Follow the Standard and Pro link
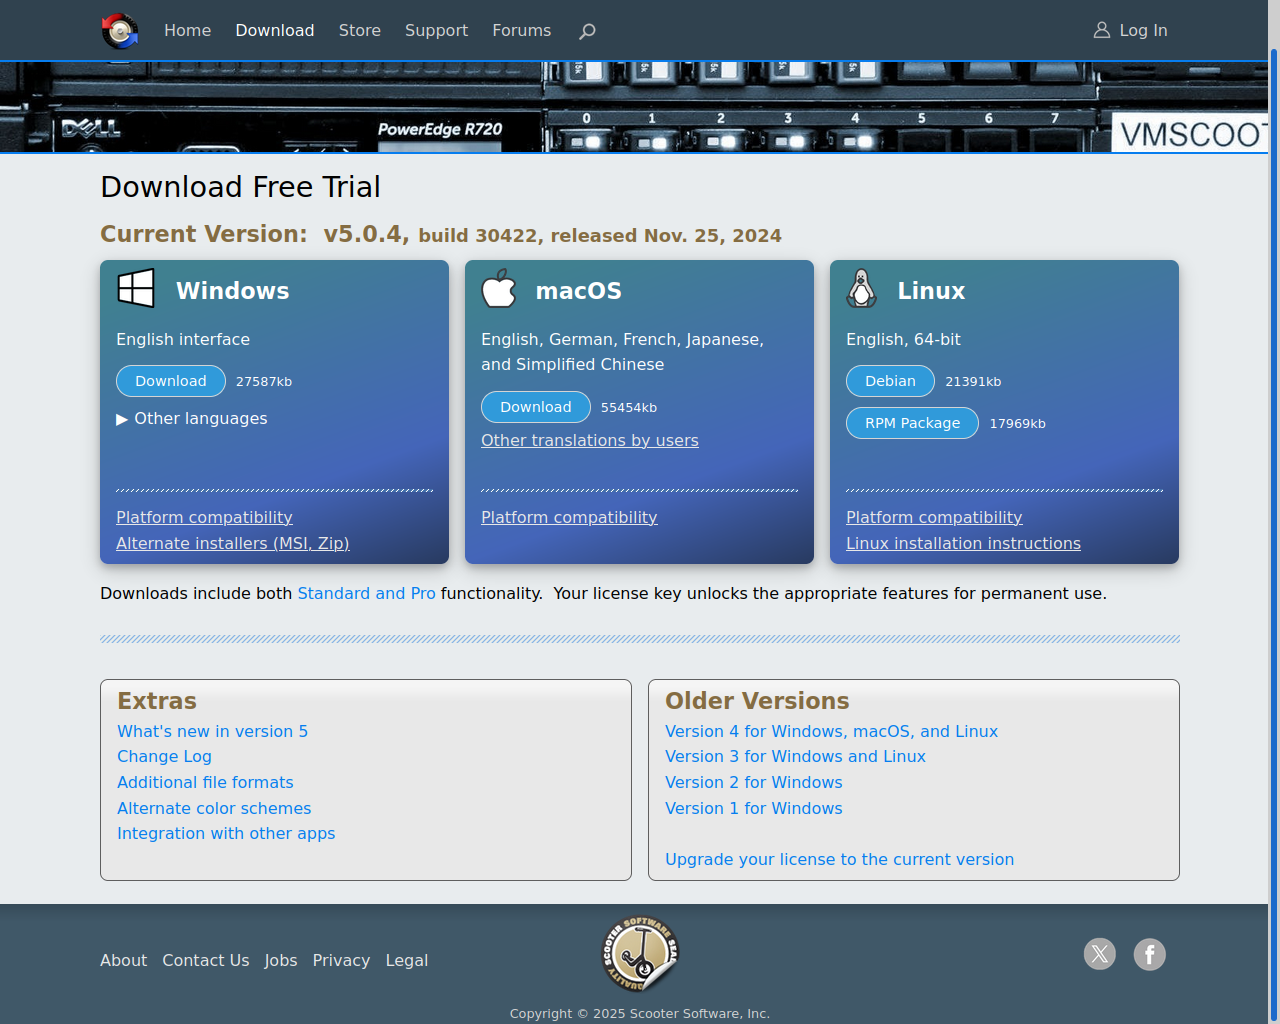 (x=366, y=593)
